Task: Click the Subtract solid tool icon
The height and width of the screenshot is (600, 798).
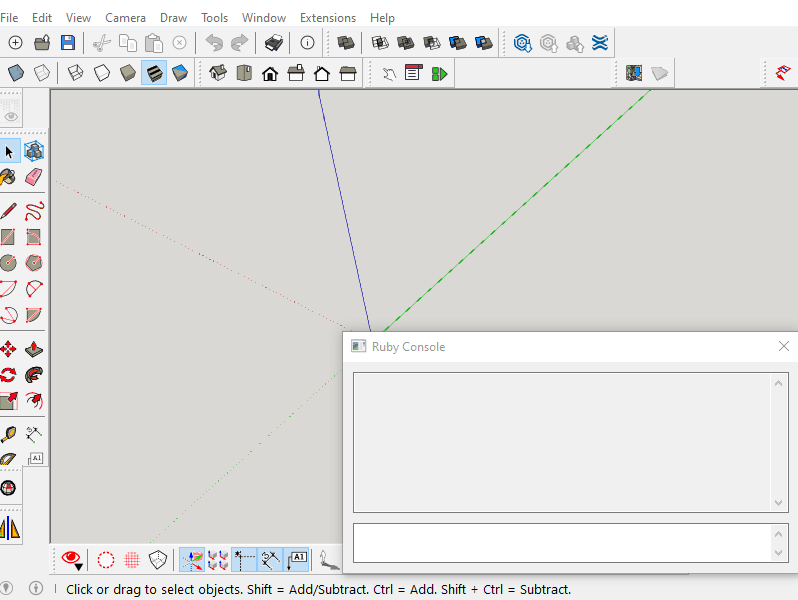Action: click(432, 43)
